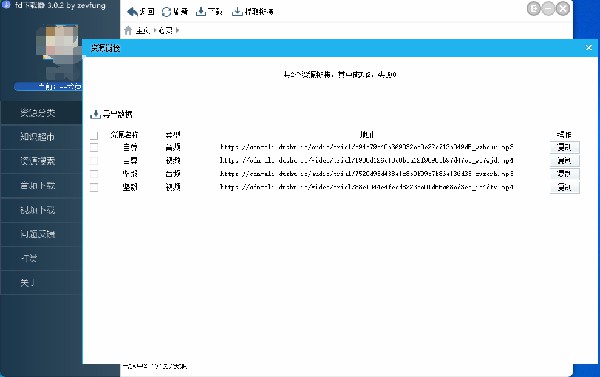Click the third row's mp3 URL text

coord(366,174)
